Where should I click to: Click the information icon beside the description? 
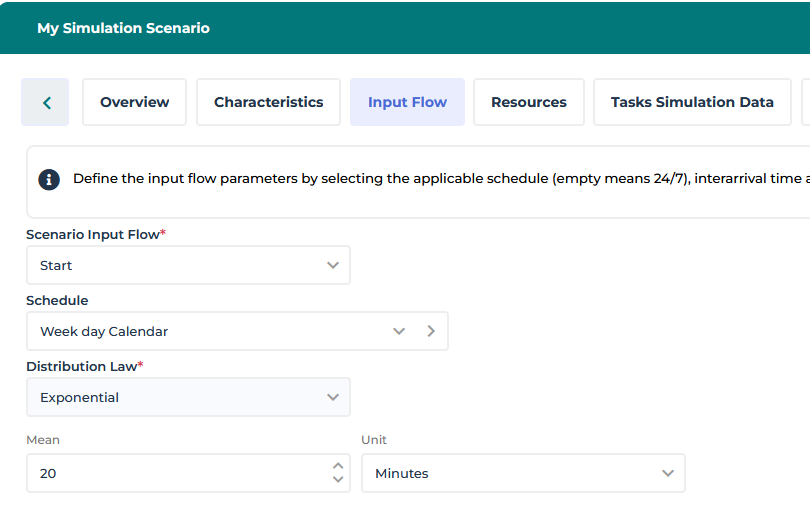pos(49,180)
